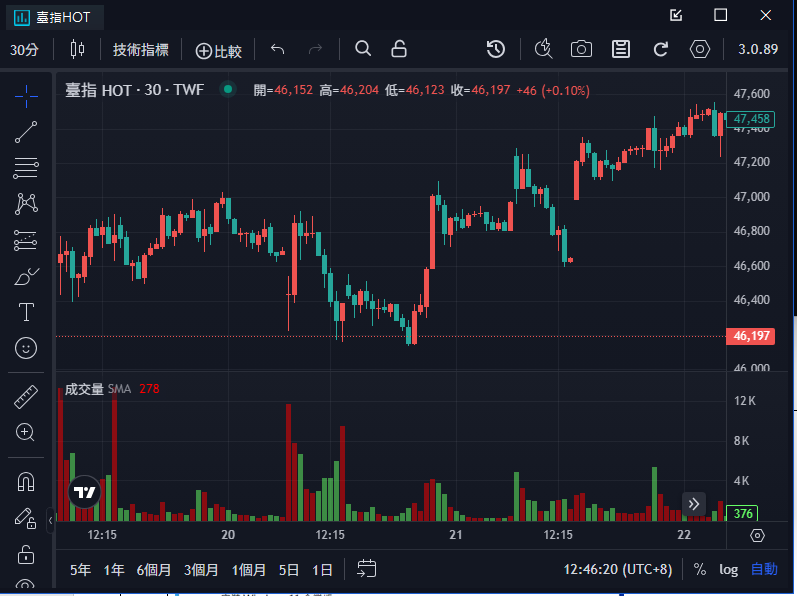Open time axis settings hexagon icon
Screen dimensions: 797x596
coord(757,536)
